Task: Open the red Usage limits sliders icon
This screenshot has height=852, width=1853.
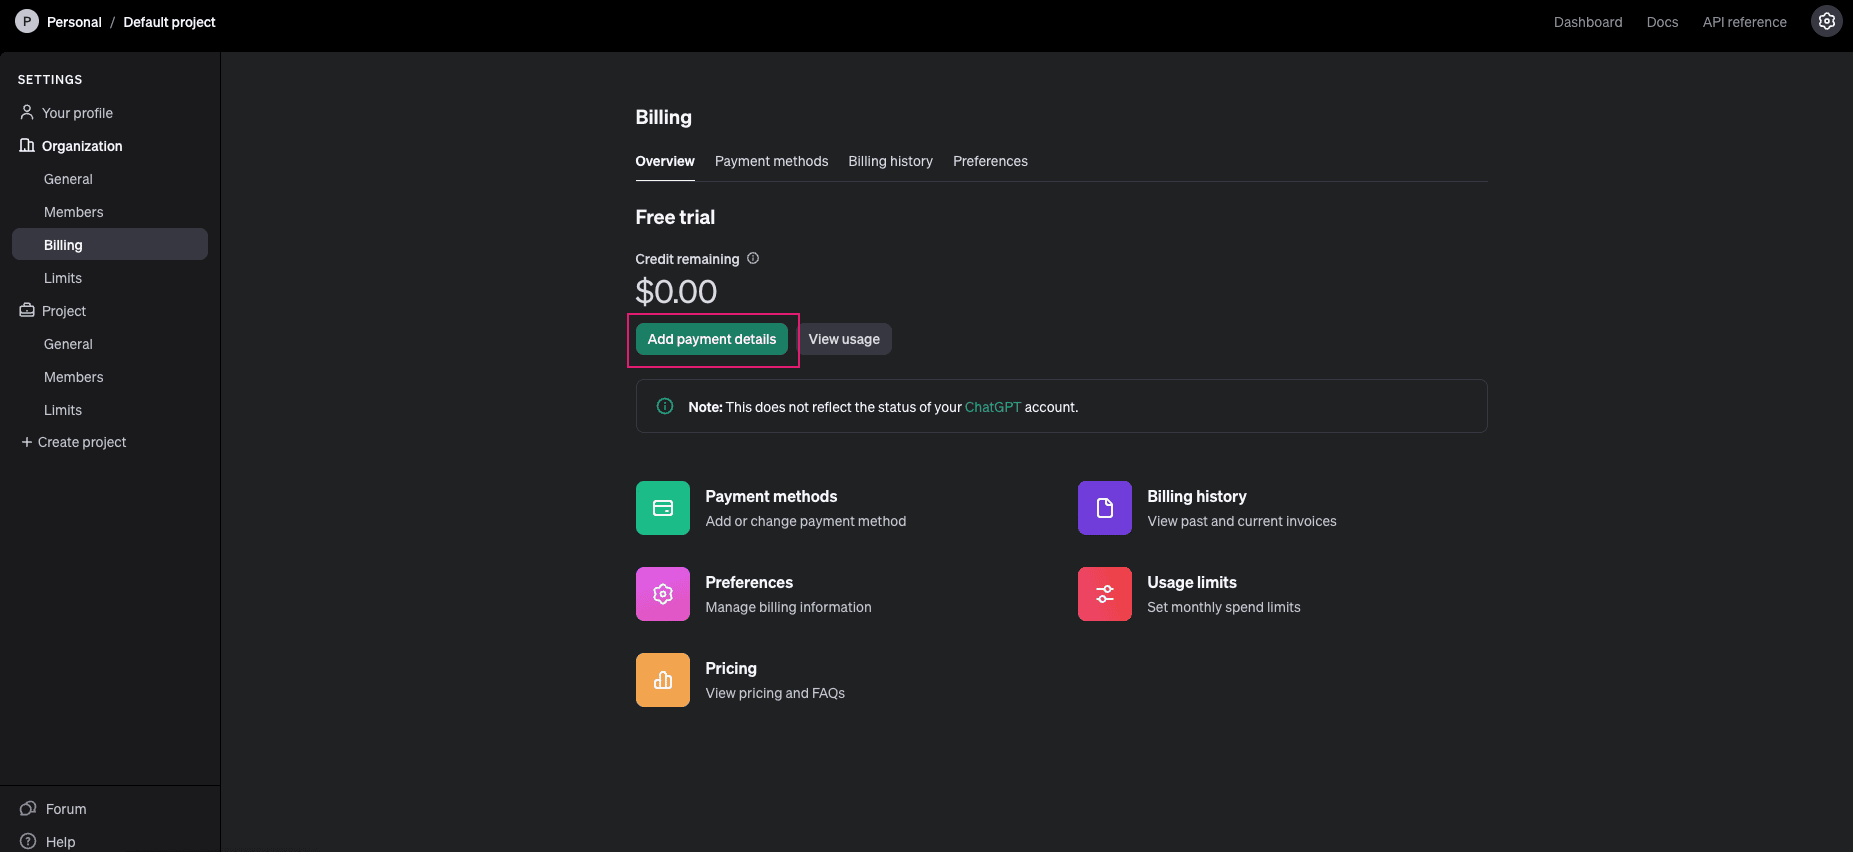Action: (1104, 594)
